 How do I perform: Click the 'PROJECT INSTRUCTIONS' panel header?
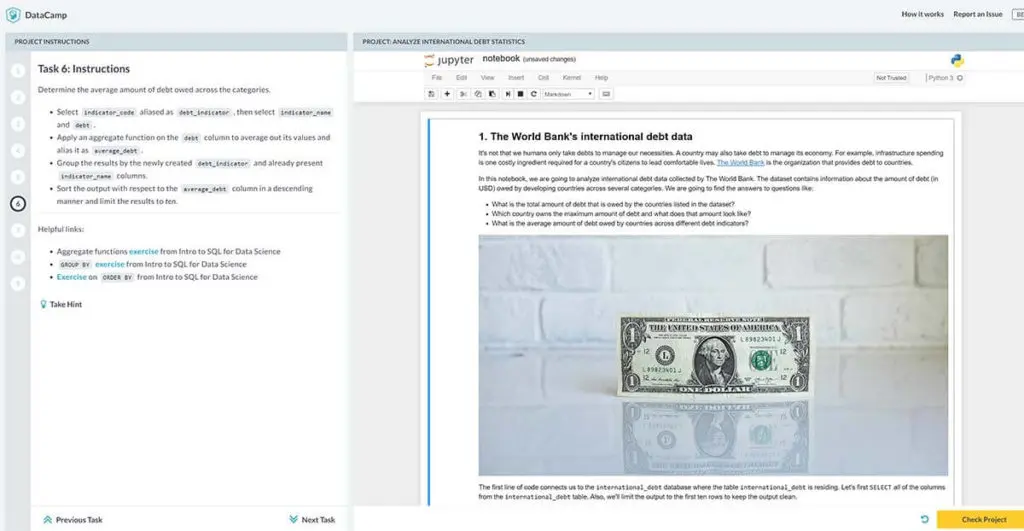pyautogui.click(x=52, y=42)
